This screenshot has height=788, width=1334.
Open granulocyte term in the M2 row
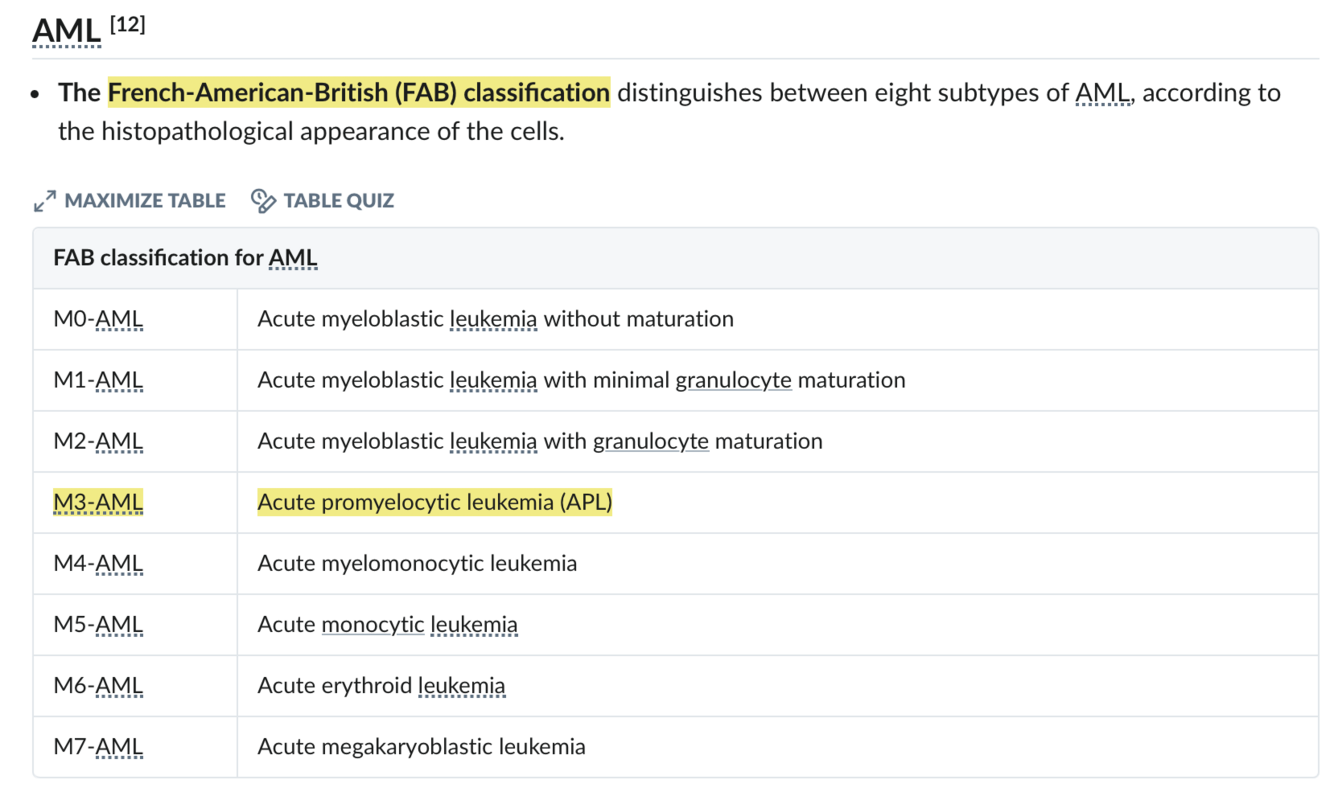point(651,441)
